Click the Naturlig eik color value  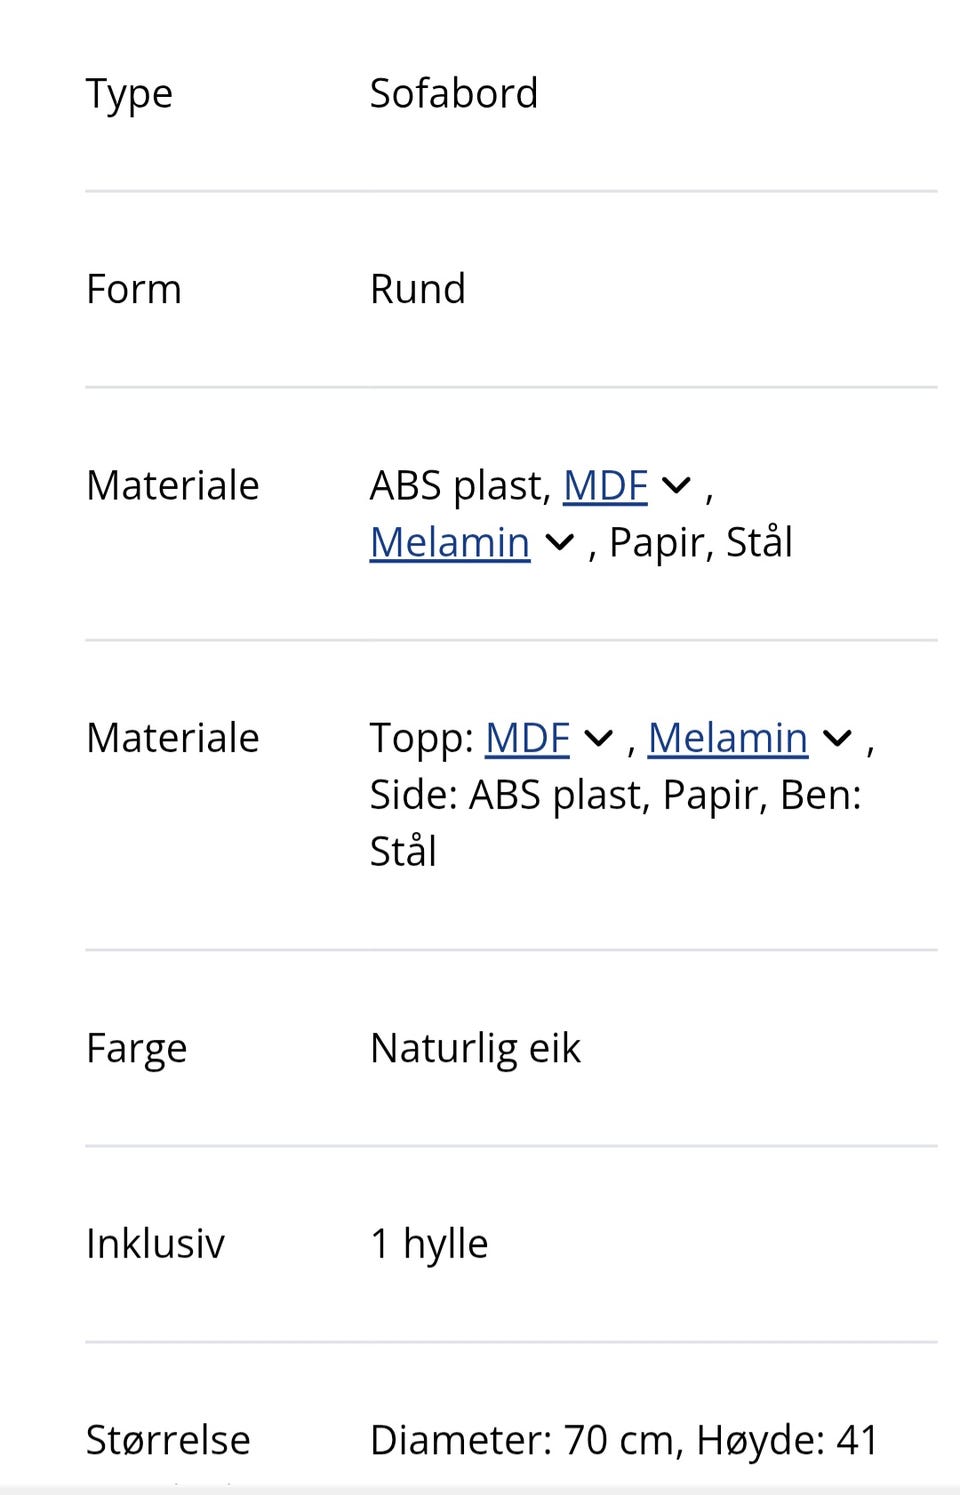(x=475, y=1049)
